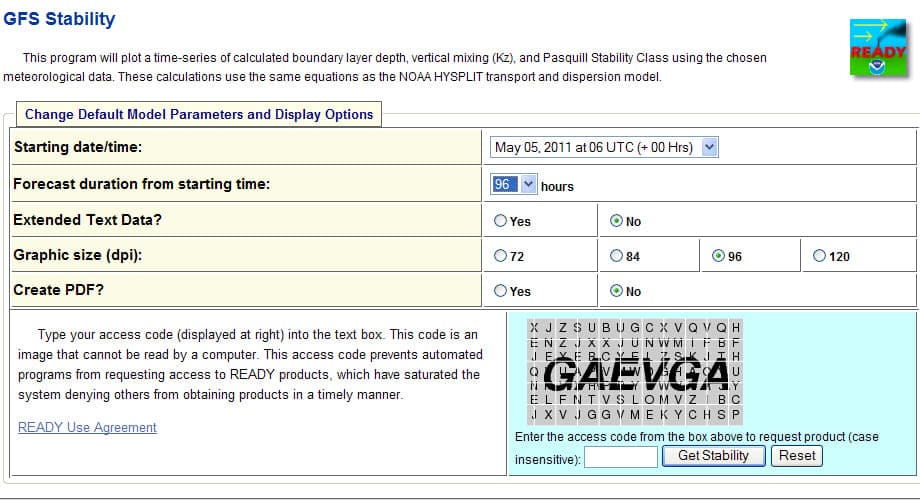Viewport: 920px width, 500px height.
Task: Click the GAEVGA access code image
Action: click(x=636, y=370)
